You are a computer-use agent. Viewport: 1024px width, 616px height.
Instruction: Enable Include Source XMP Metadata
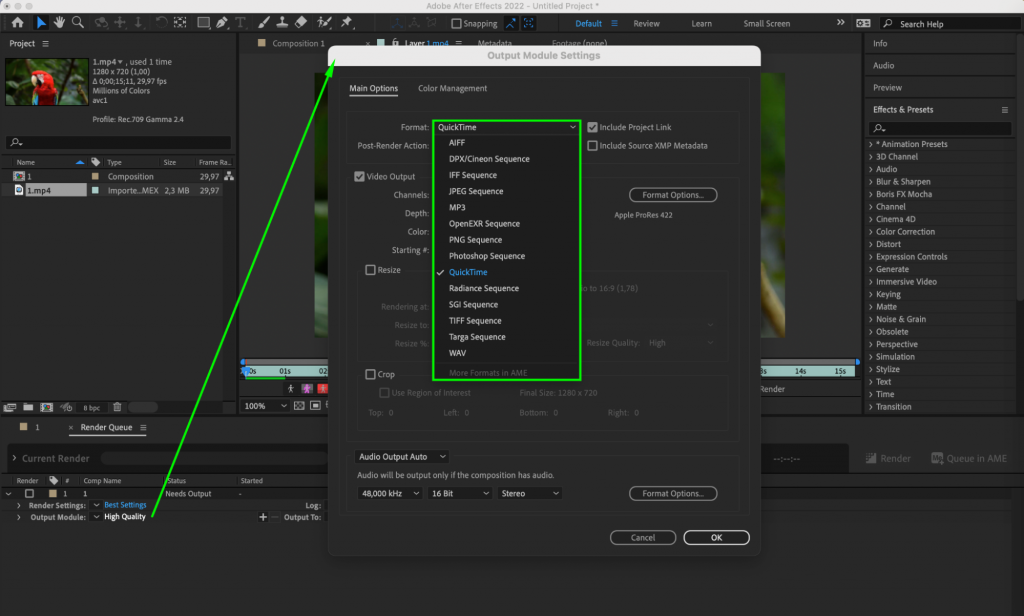tap(590, 146)
